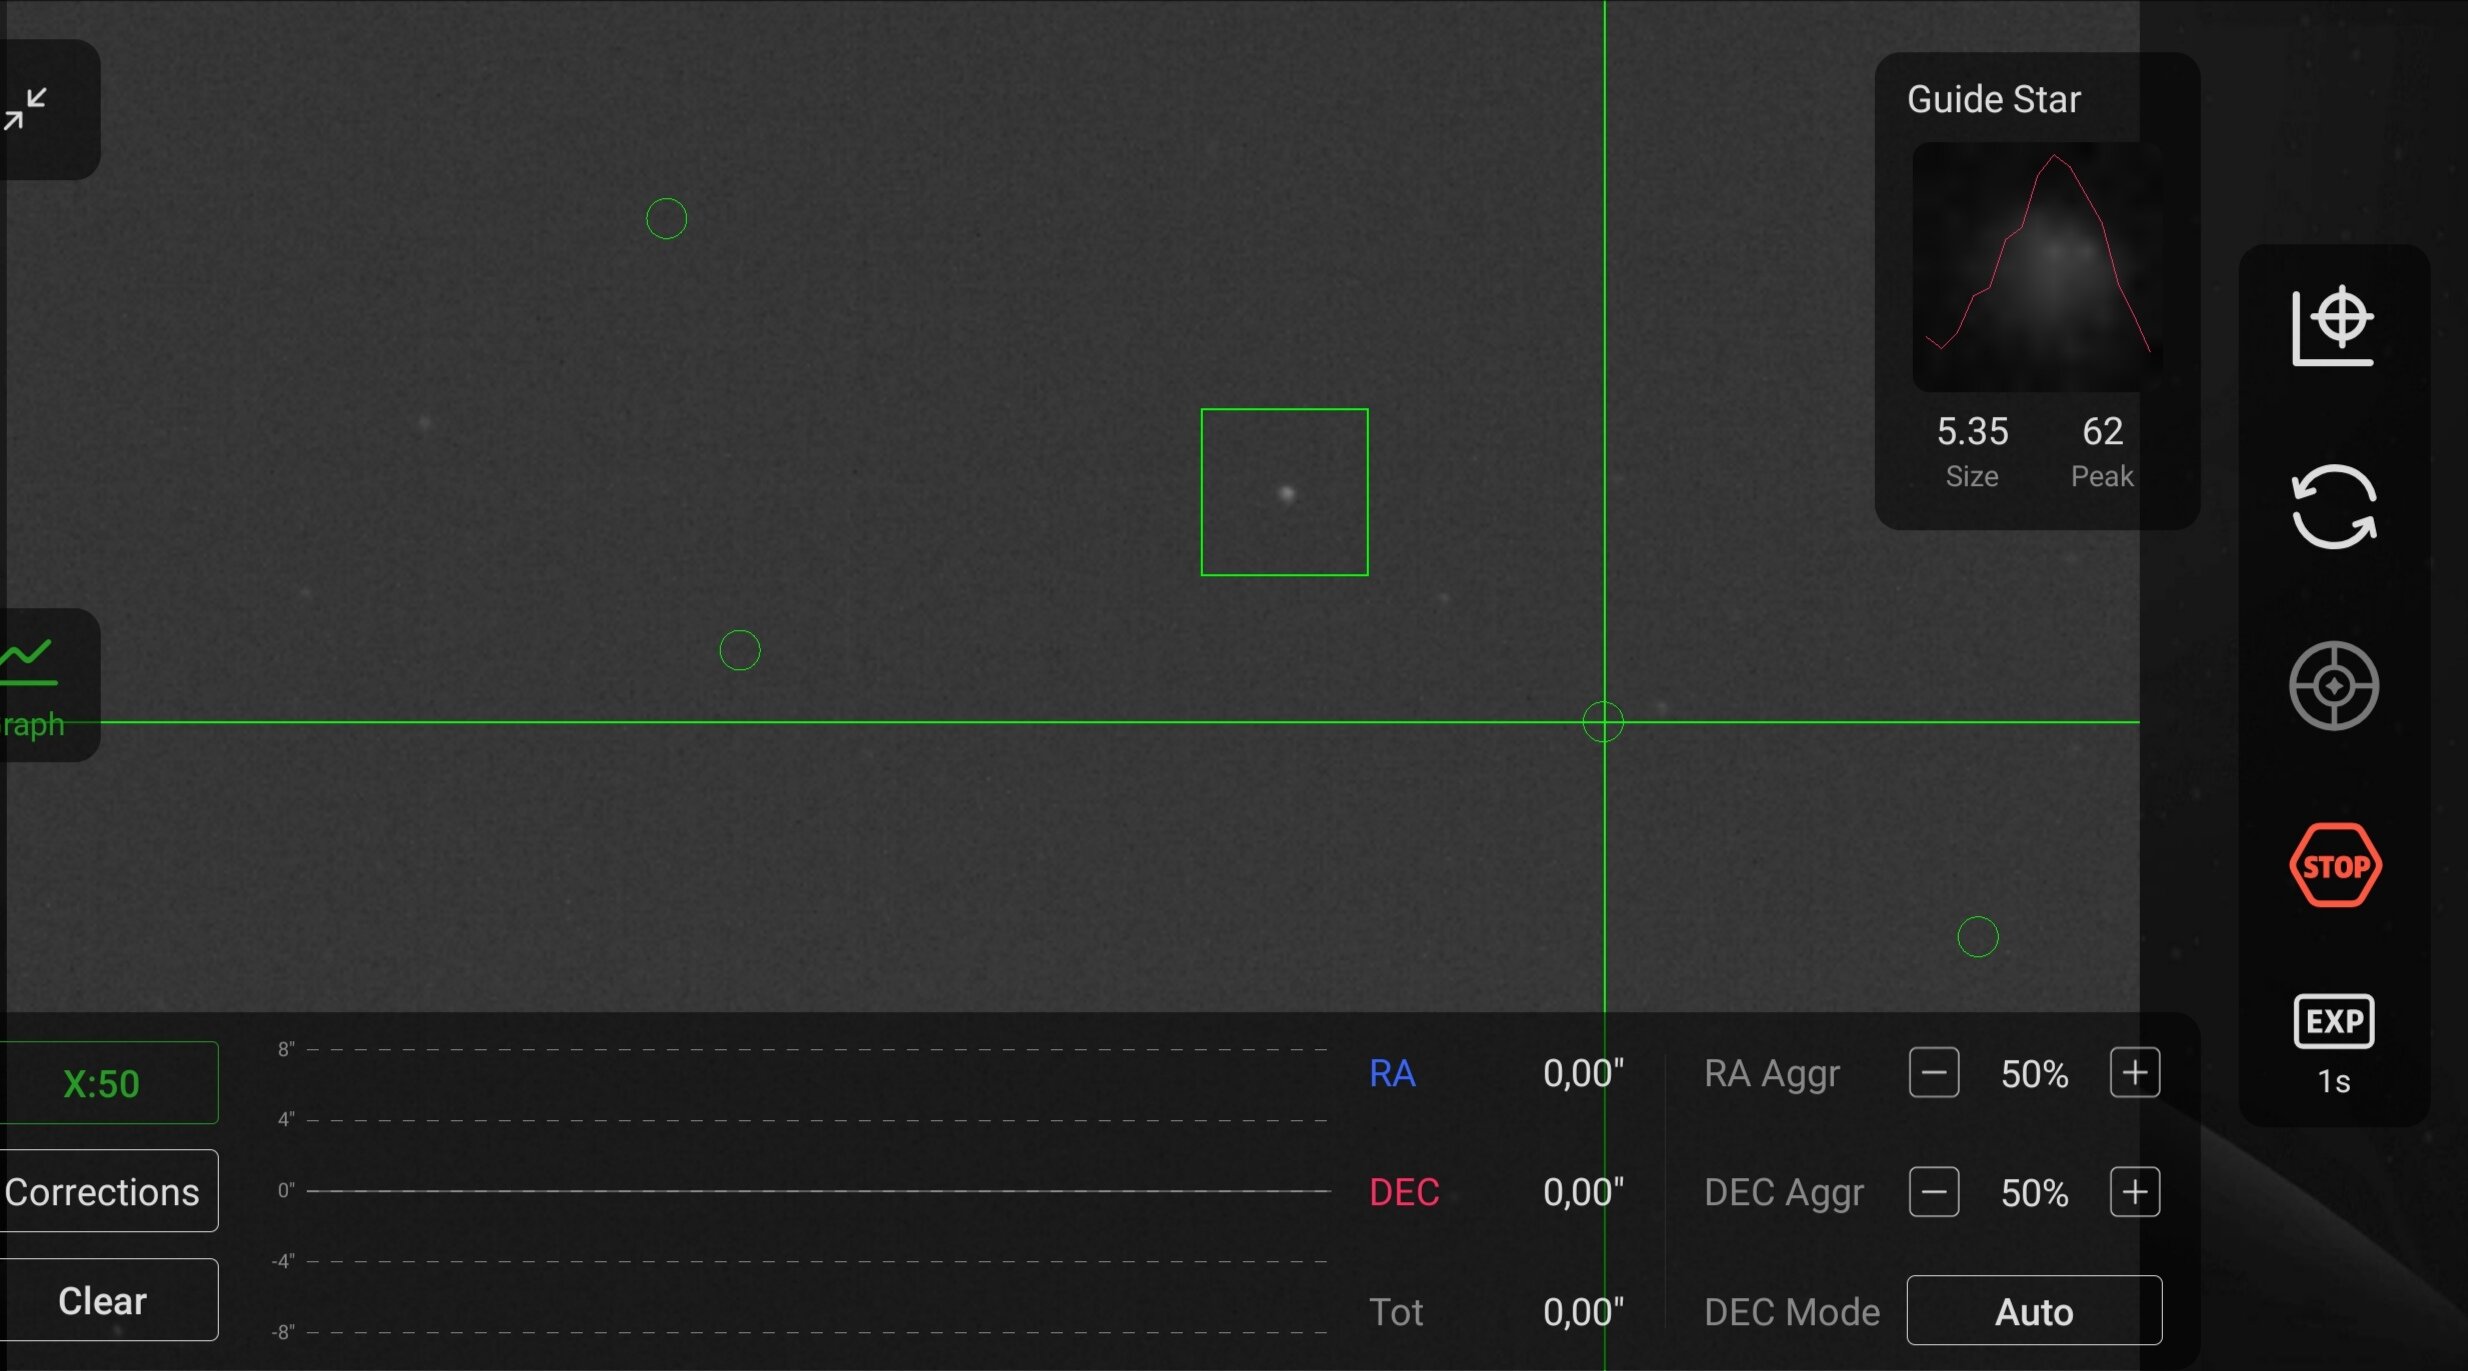2468x1371 pixels.
Task: Click the looping refresh arrows icon
Action: click(2333, 506)
